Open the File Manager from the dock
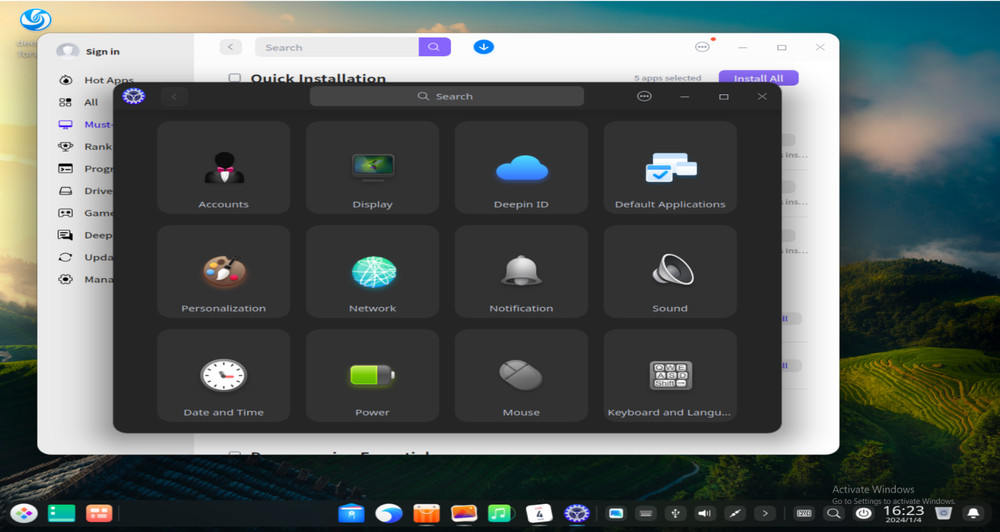Screen dimensions: 1000x532 351,514
